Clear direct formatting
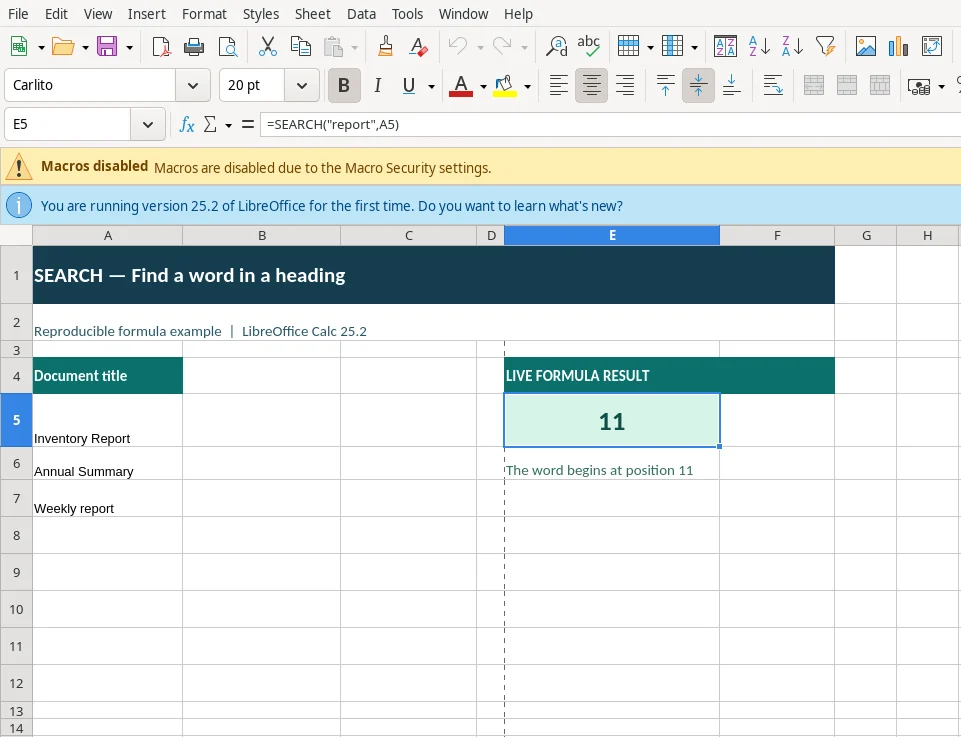This screenshot has width=961, height=737. [419, 47]
